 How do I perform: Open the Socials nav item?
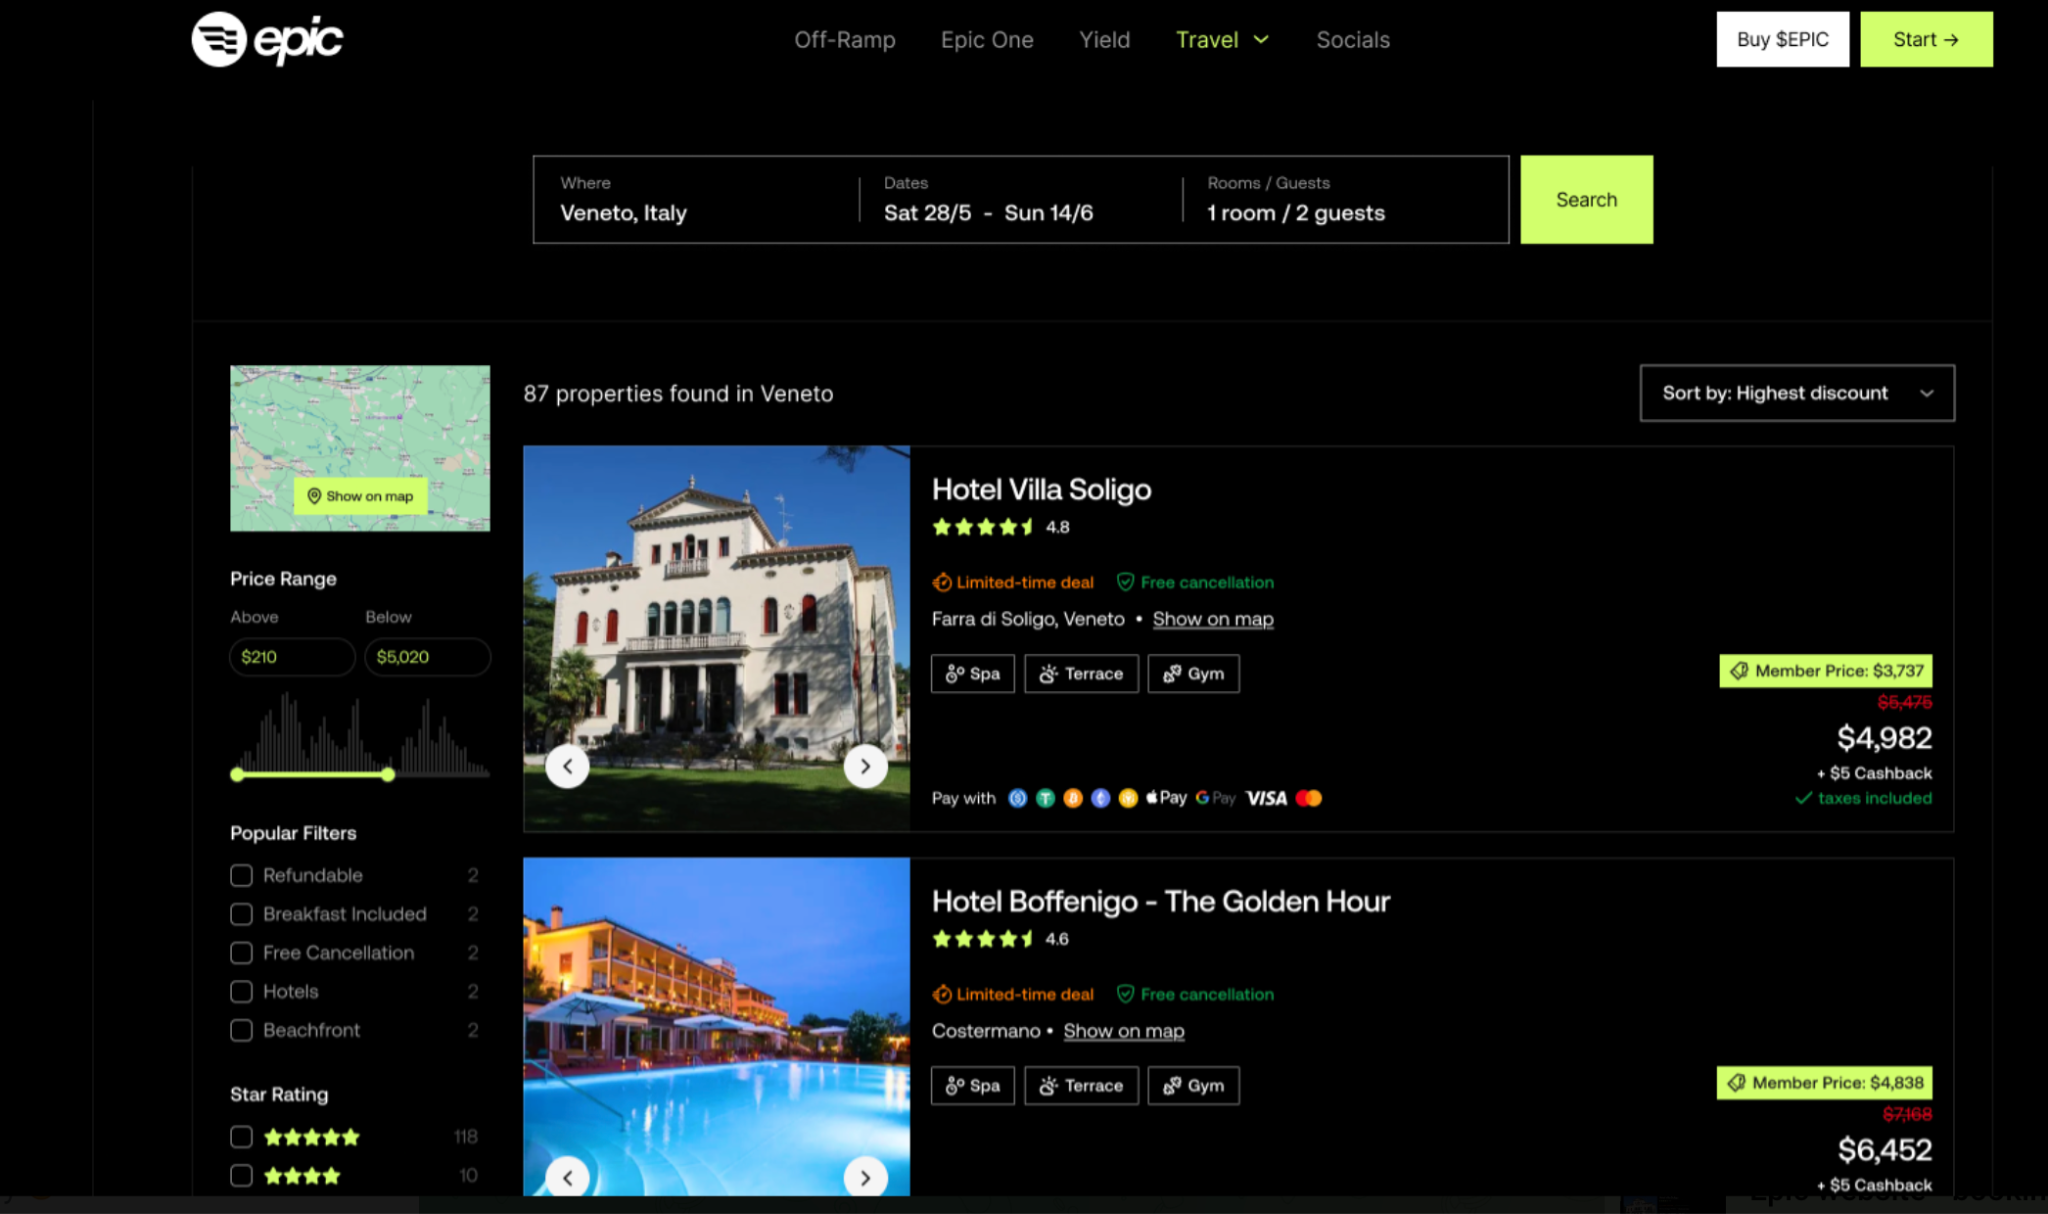tap(1353, 40)
